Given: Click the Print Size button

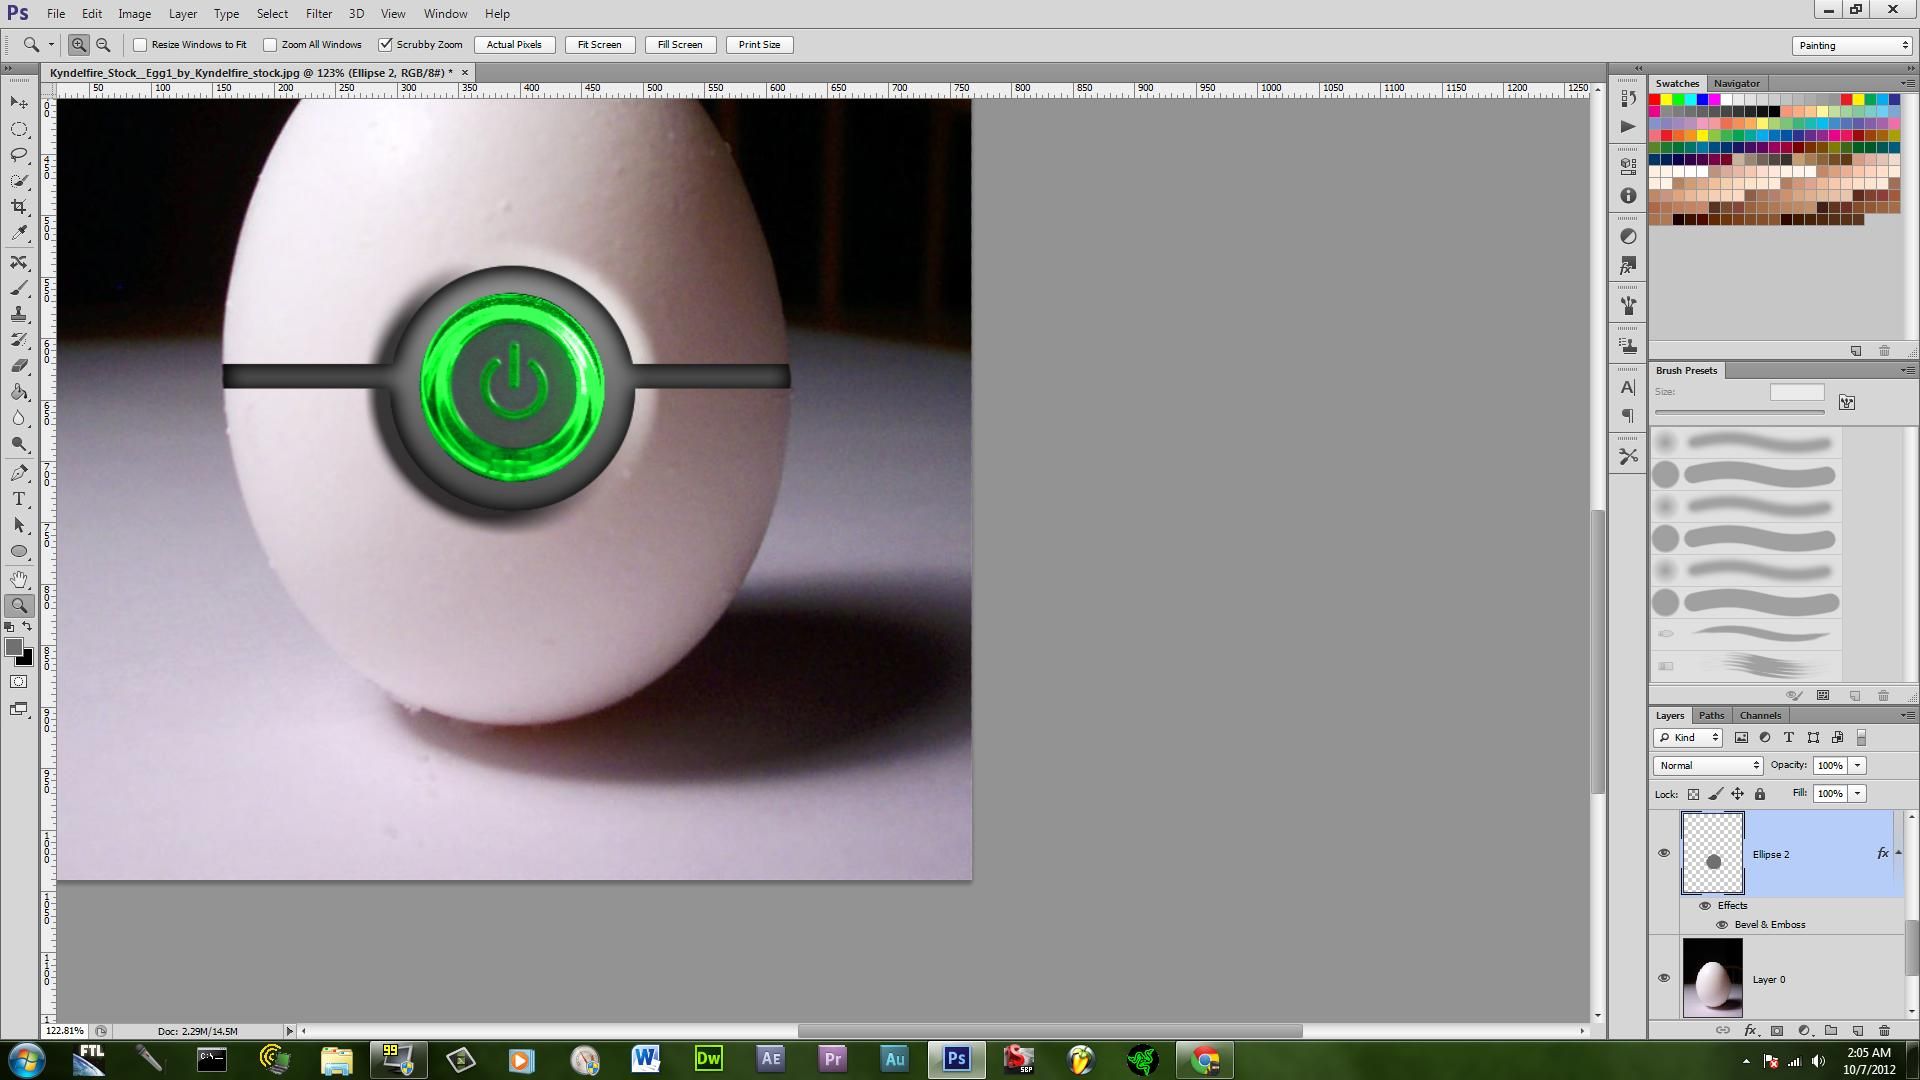Looking at the screenshot, I should coord(759,44).
